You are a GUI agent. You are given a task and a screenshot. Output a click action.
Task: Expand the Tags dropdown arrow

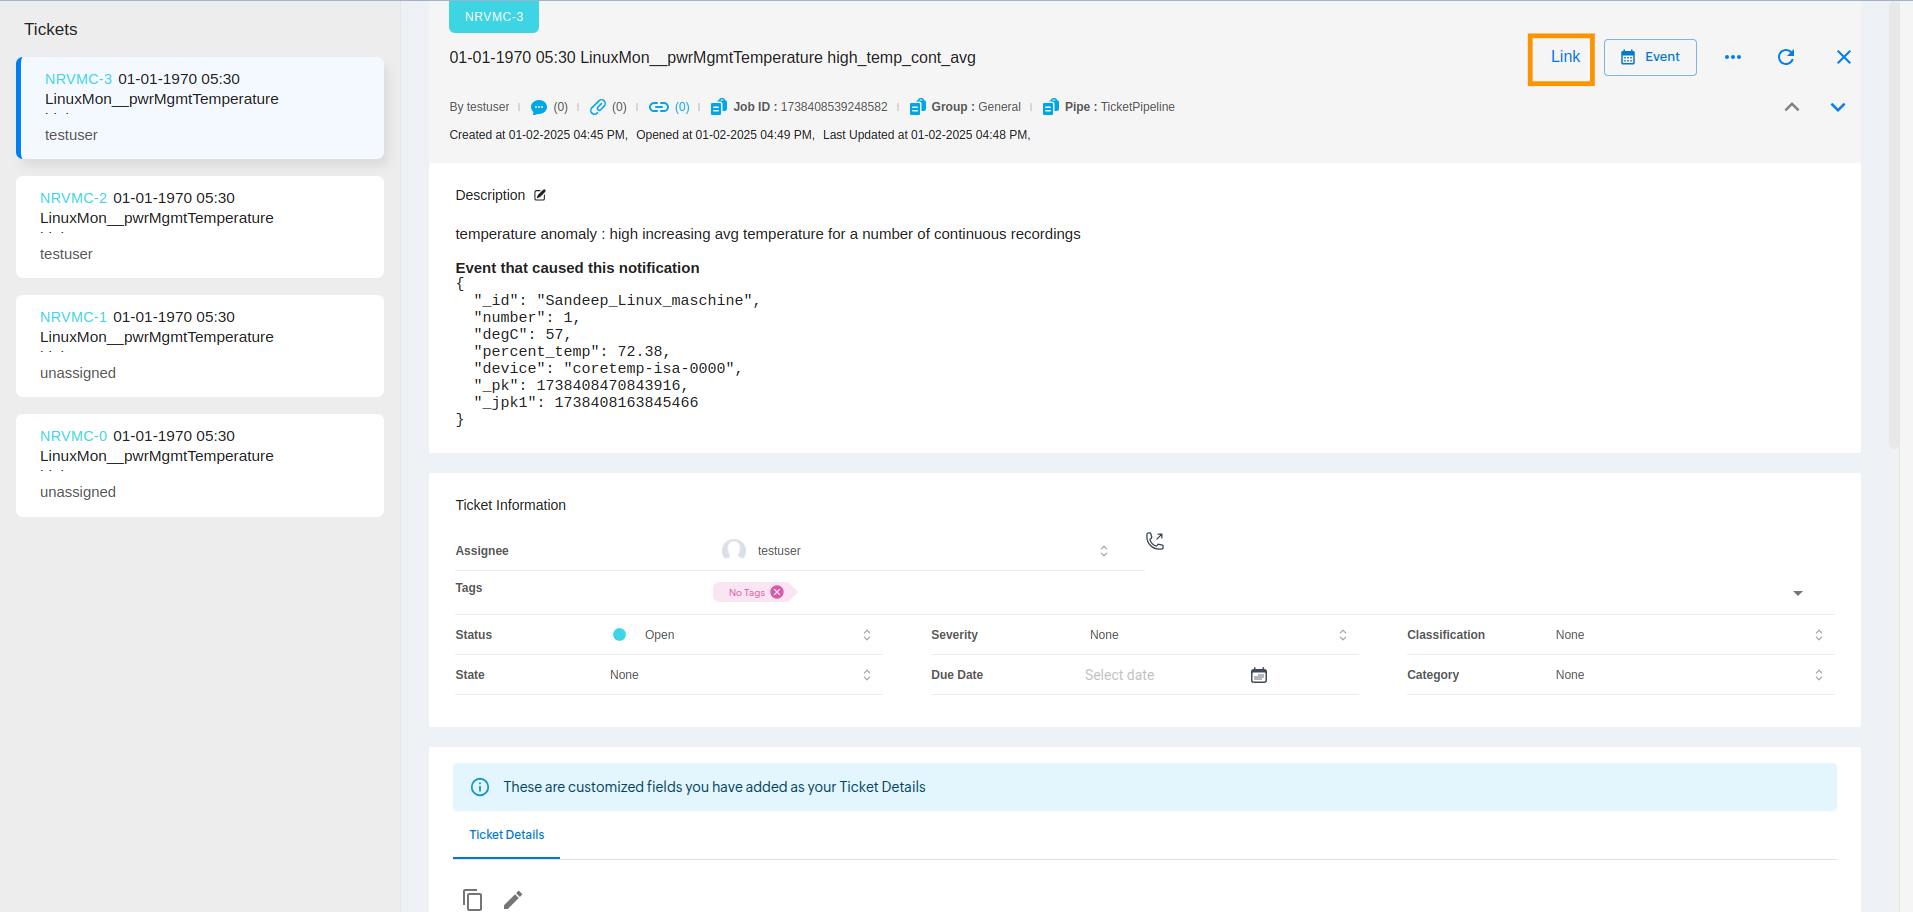pos(1798,593)
